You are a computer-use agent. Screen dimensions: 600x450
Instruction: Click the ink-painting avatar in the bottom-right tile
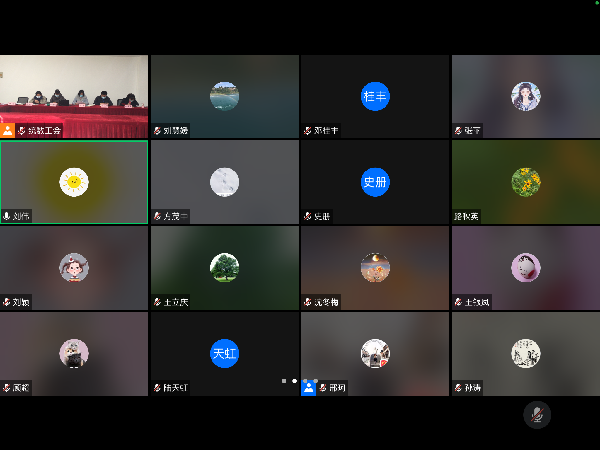tap(526, 353)
